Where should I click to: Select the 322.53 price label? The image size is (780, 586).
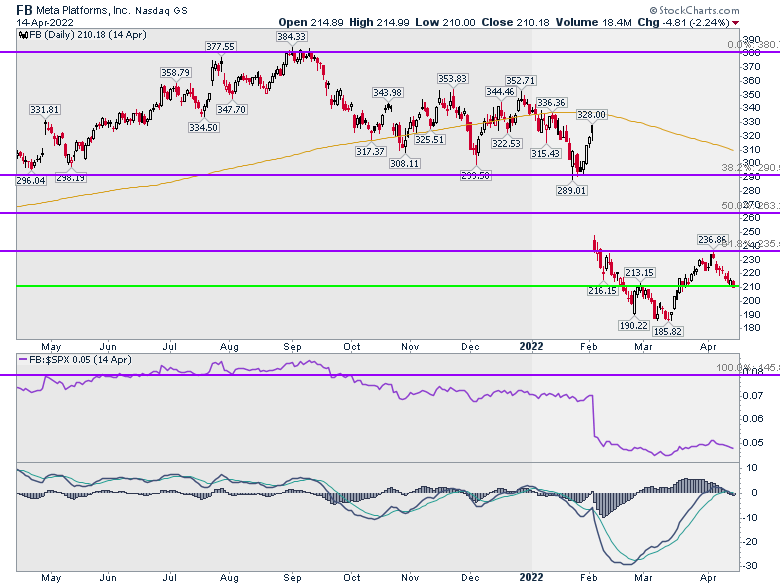pos(506,143)
